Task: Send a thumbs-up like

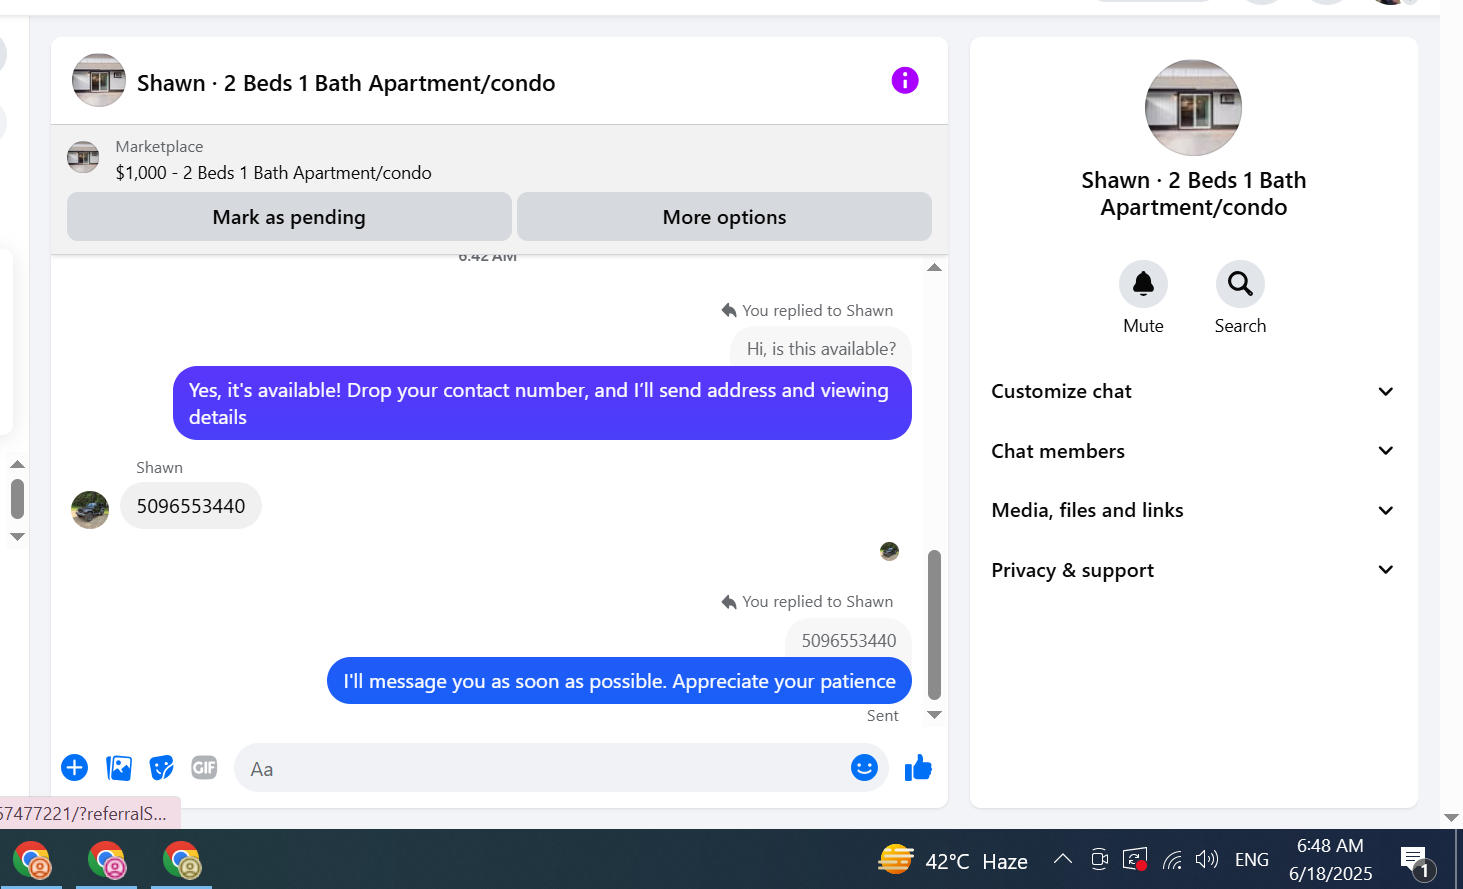Action: 918,768
